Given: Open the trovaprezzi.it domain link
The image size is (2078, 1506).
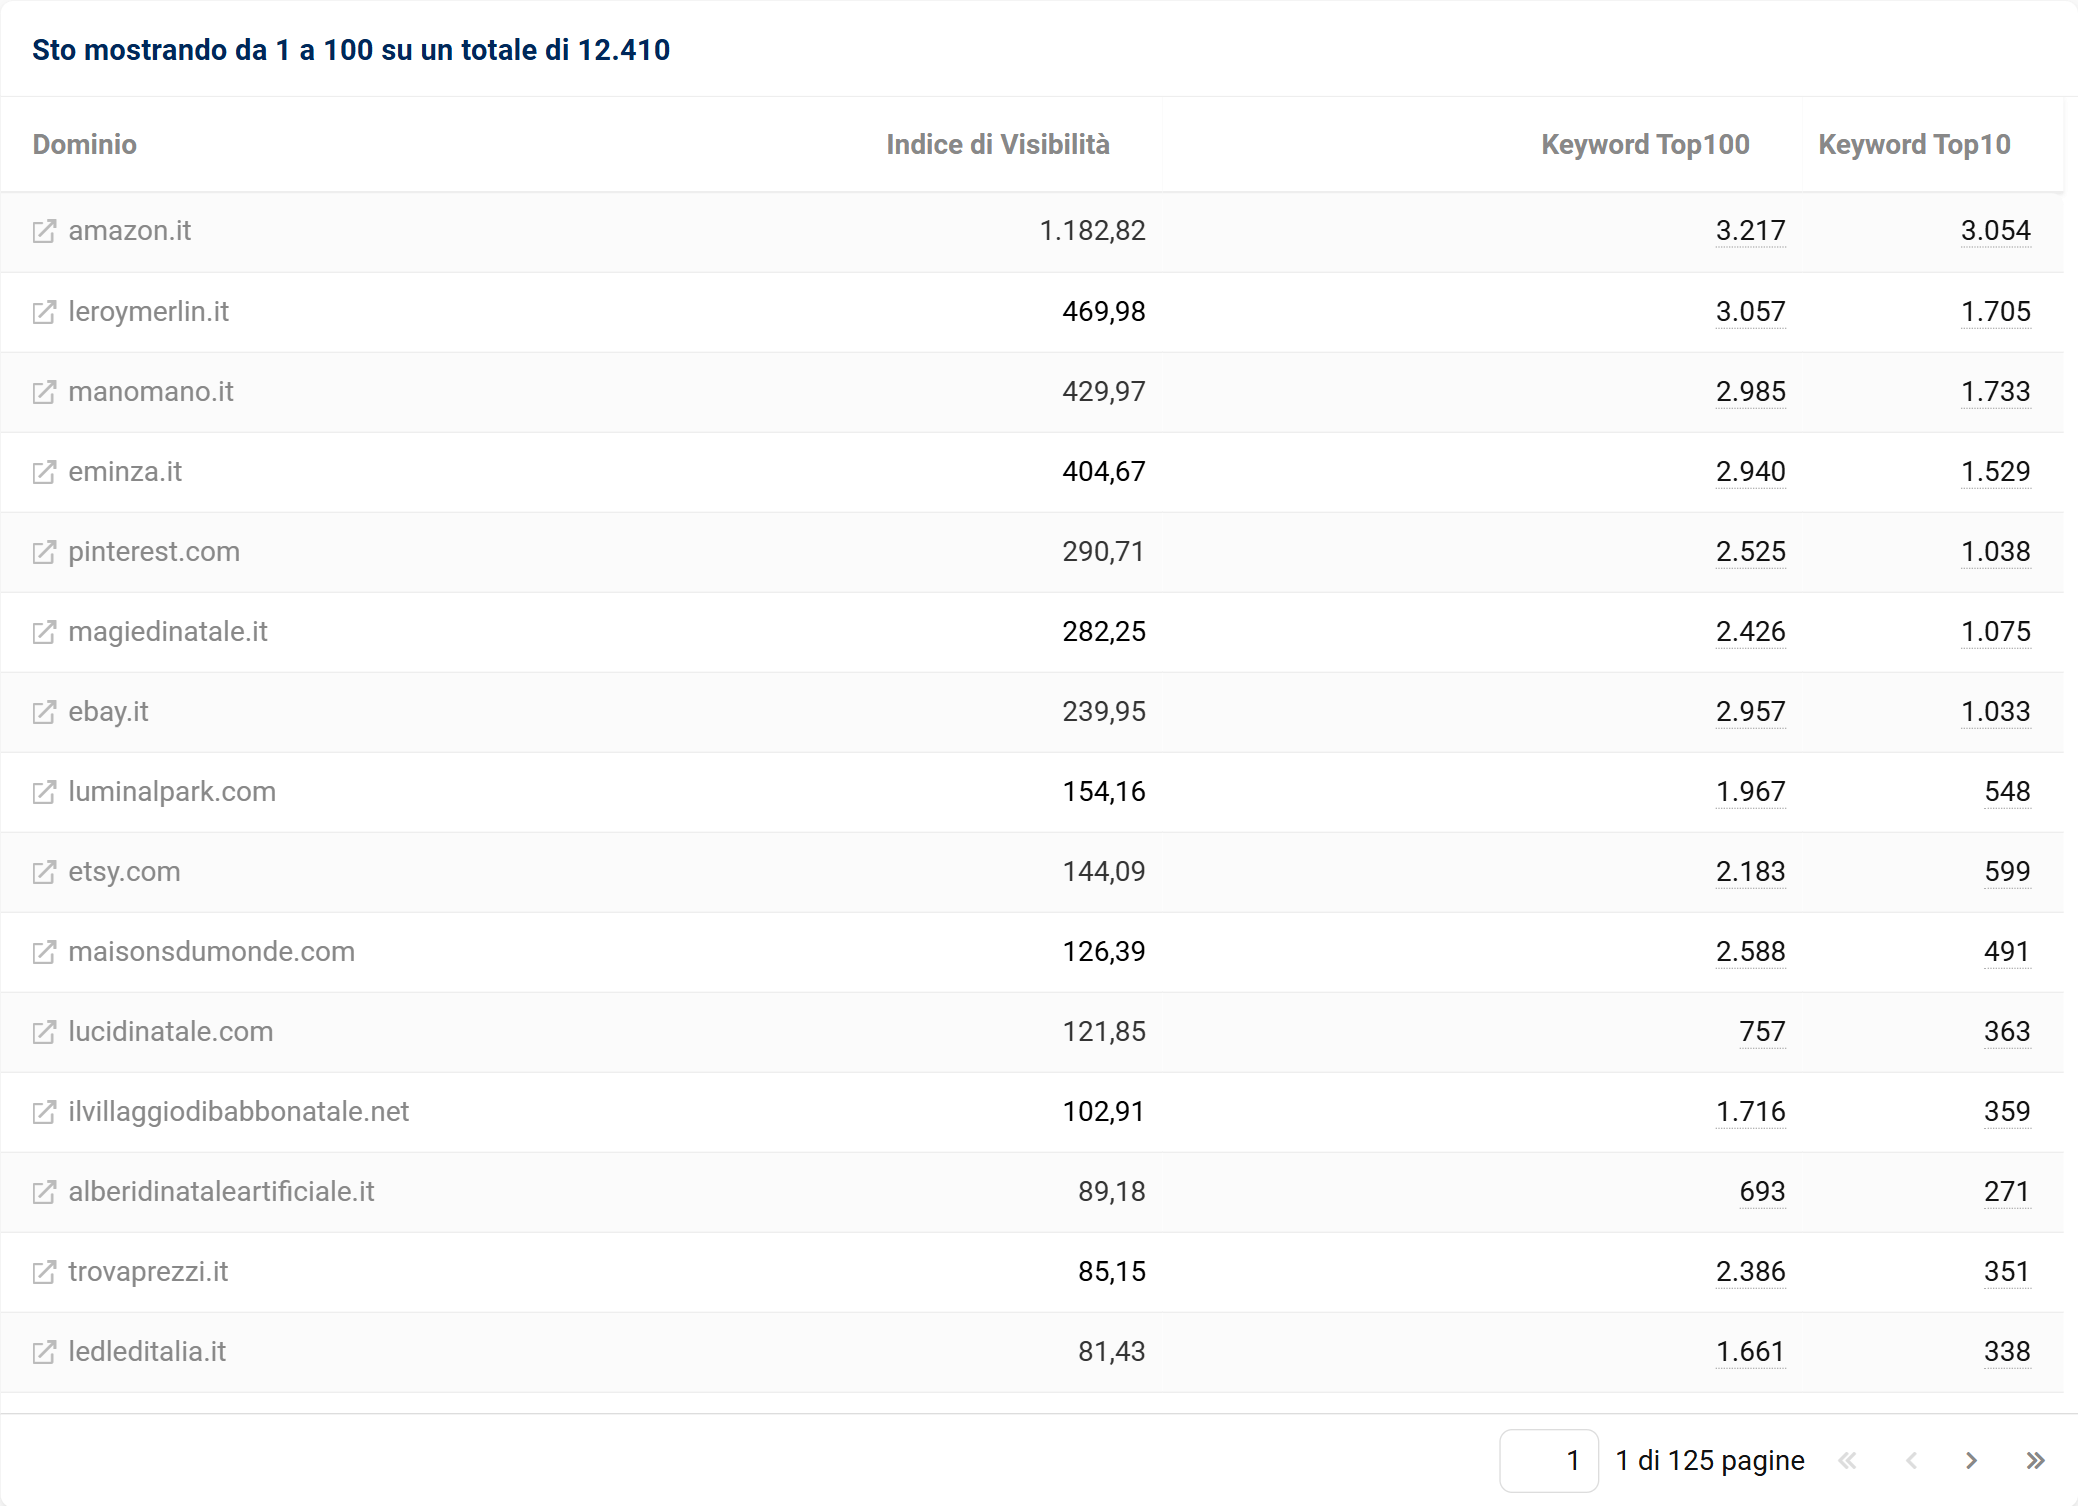Looking at the screenshot, I should [x=148, y=1272].
